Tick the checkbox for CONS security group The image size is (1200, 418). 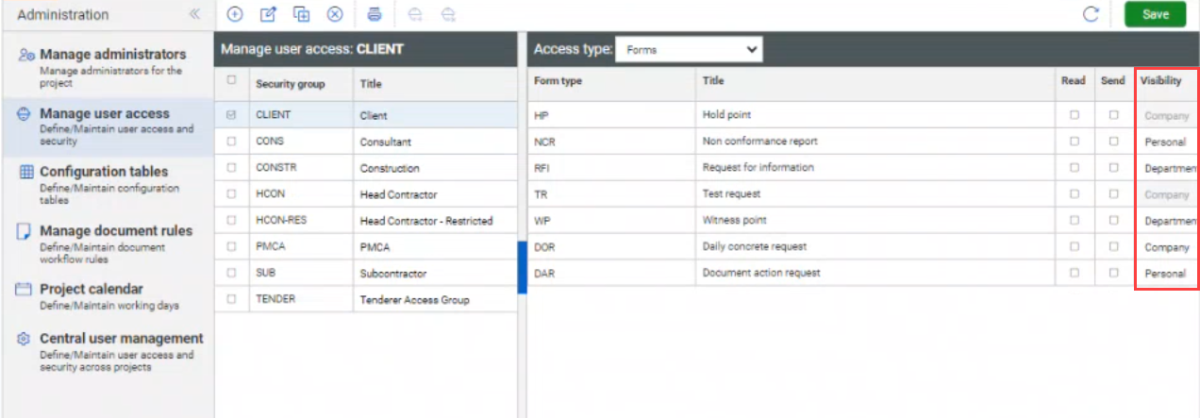(x=232, y=142)
